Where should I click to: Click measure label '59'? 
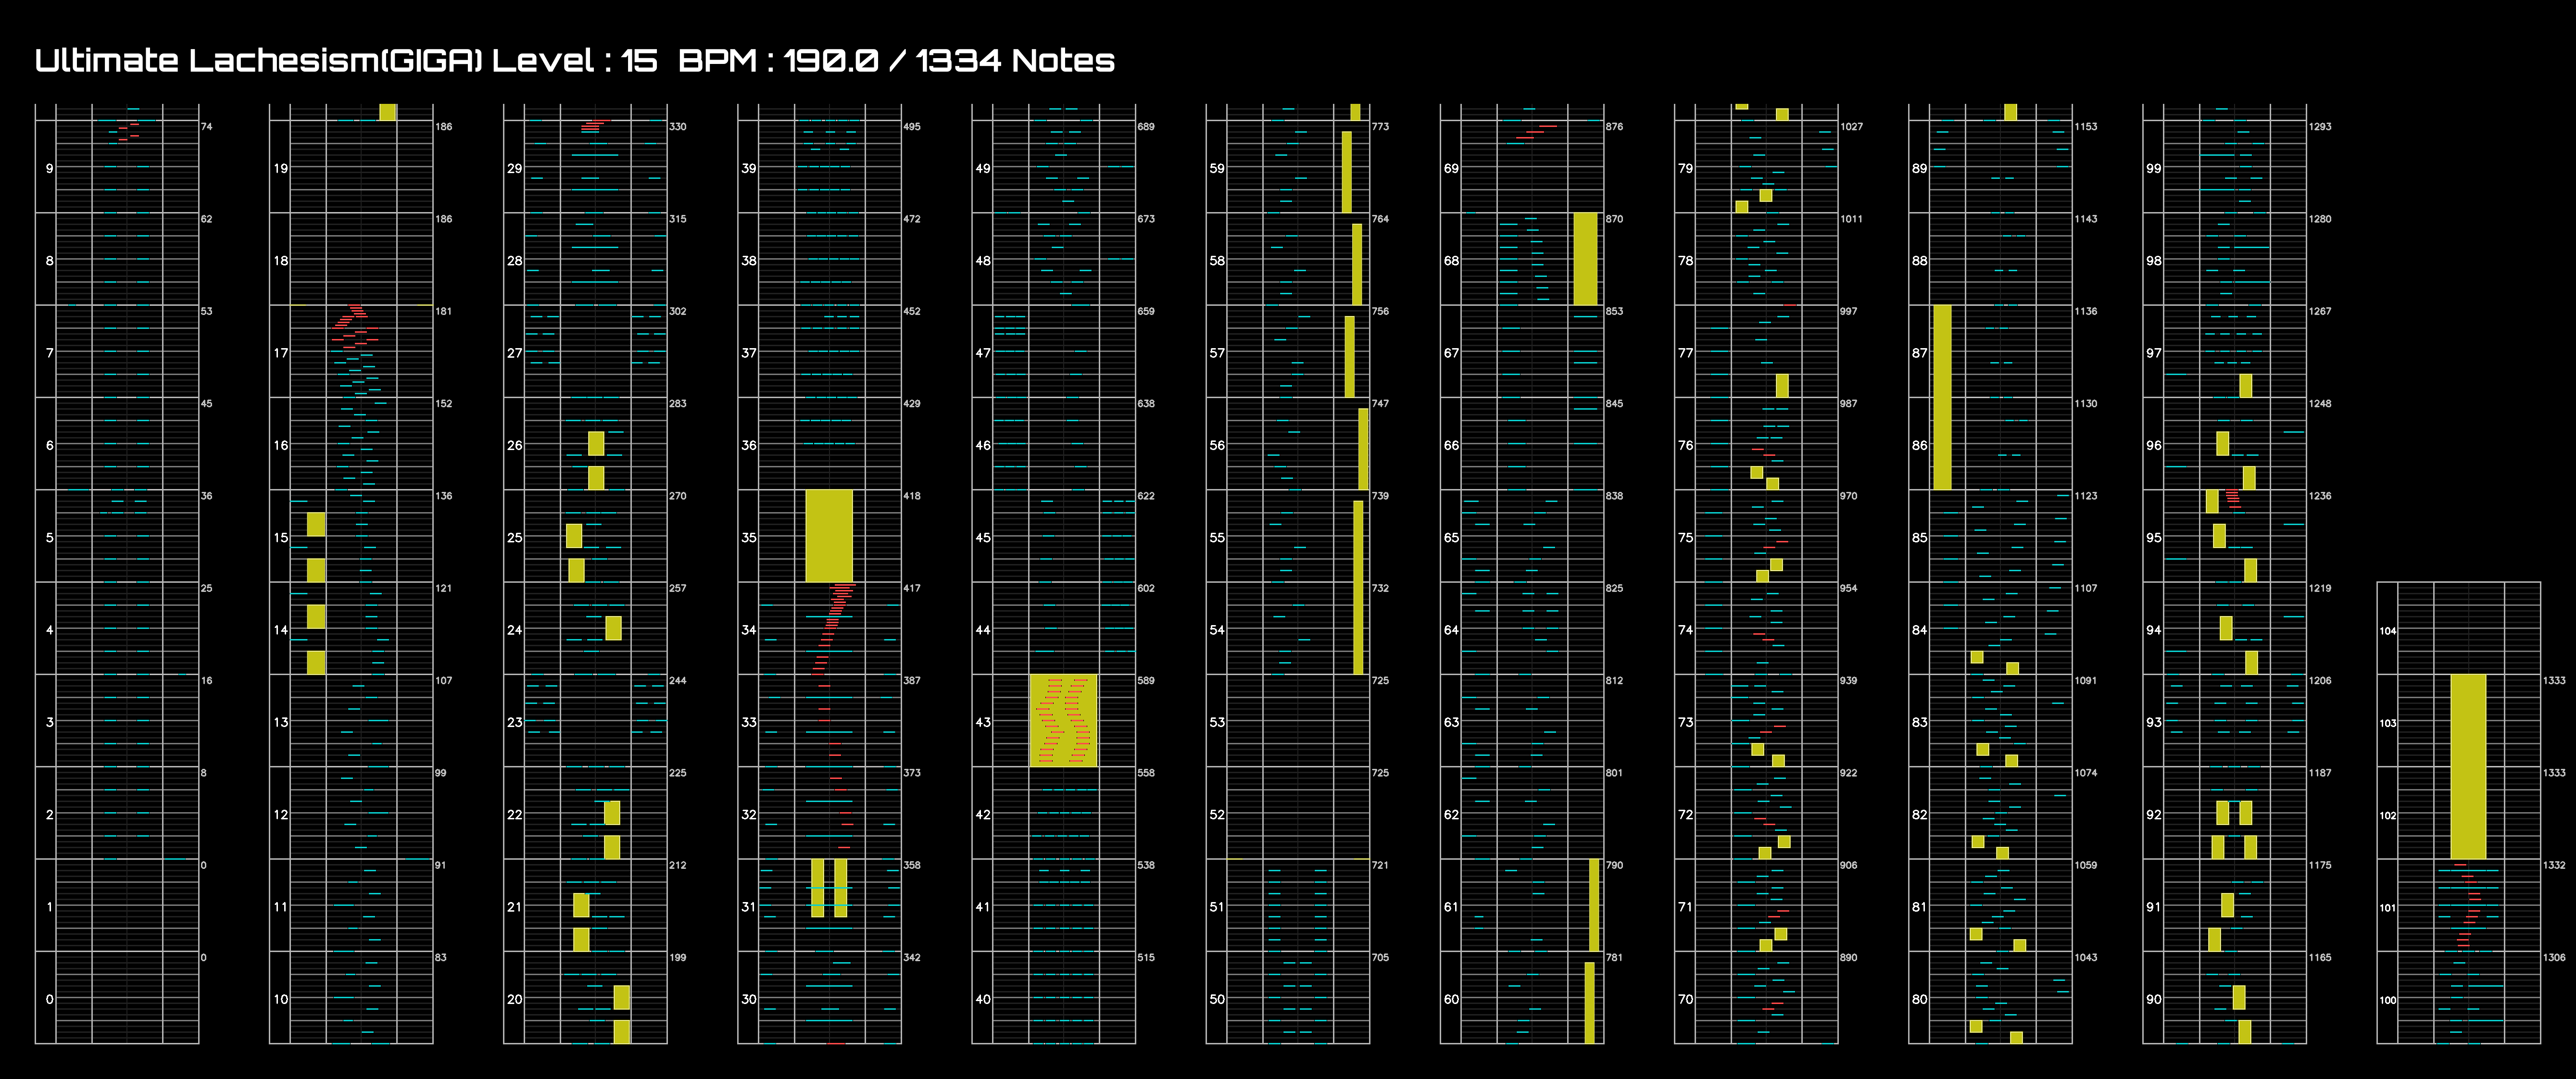pos(1217,169)
